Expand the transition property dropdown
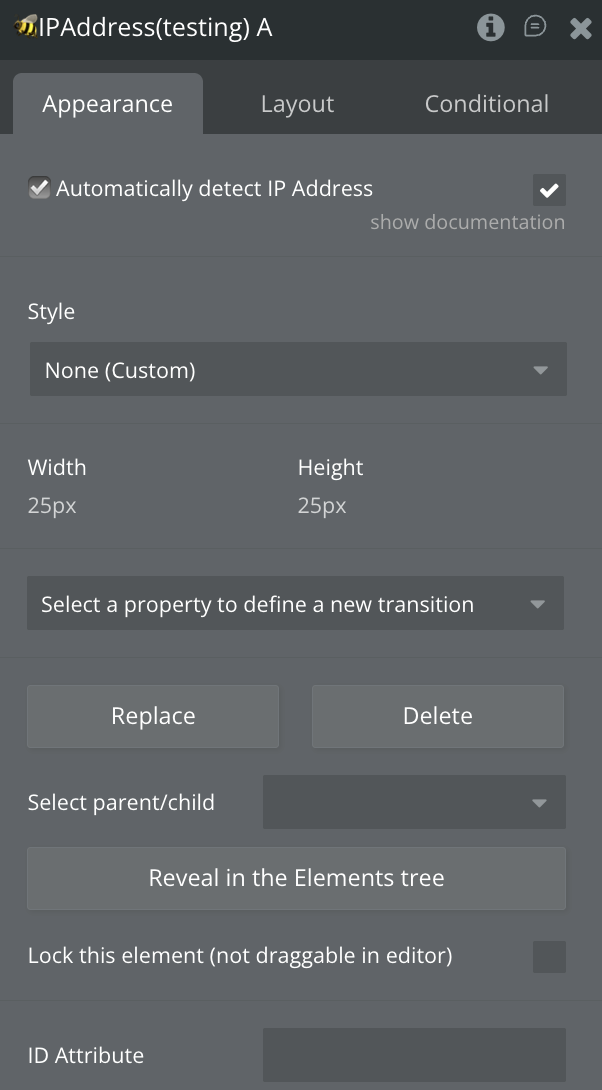Image resolution: width=602 pixels, height=1090 pixels. point(295,604)
